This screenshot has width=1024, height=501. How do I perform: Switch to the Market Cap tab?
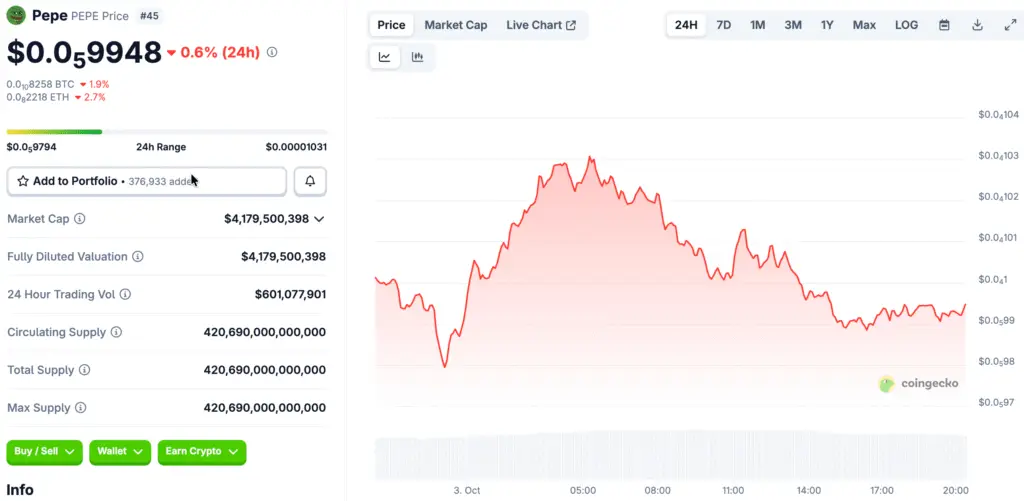click(x=456, y=25)
